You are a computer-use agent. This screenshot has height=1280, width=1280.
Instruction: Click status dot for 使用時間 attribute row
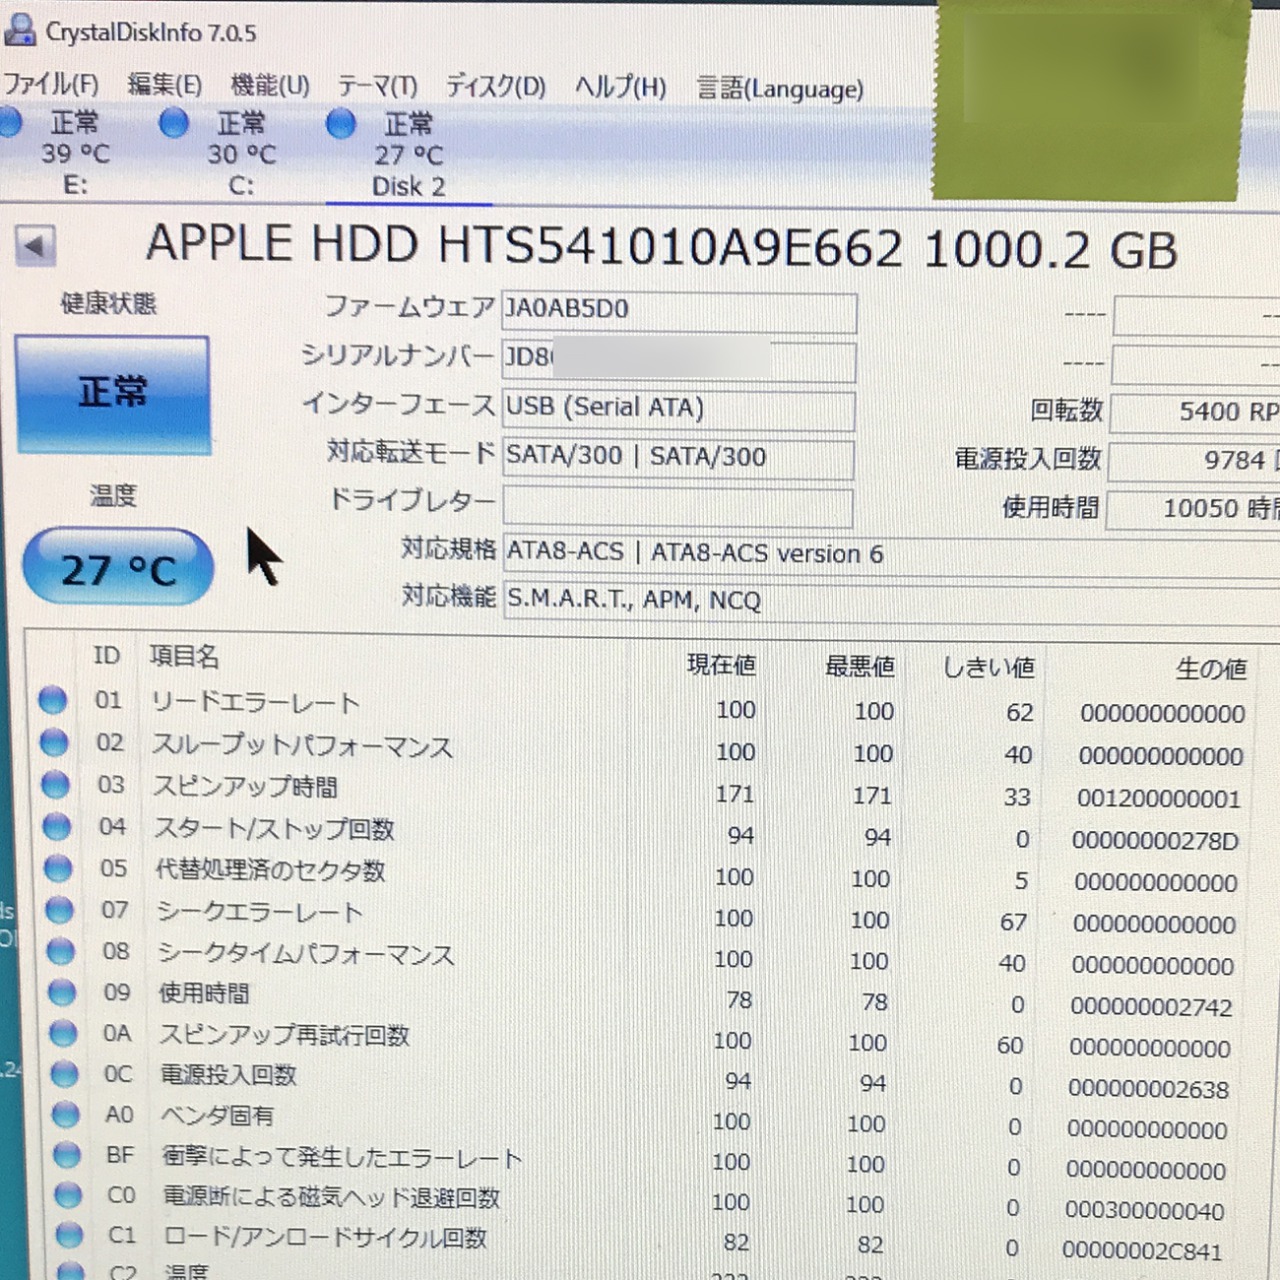62,991
